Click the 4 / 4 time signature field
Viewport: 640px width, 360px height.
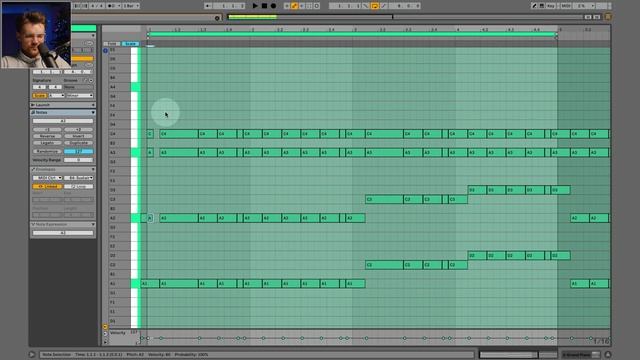[97, 6]
